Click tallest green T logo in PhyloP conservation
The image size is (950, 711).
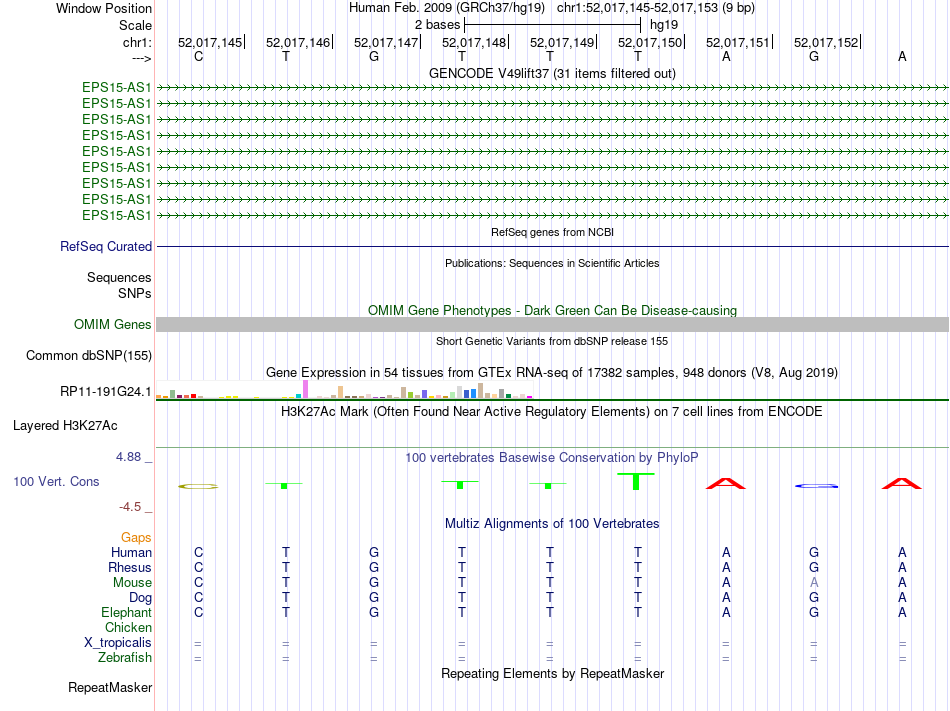(636, 481)
